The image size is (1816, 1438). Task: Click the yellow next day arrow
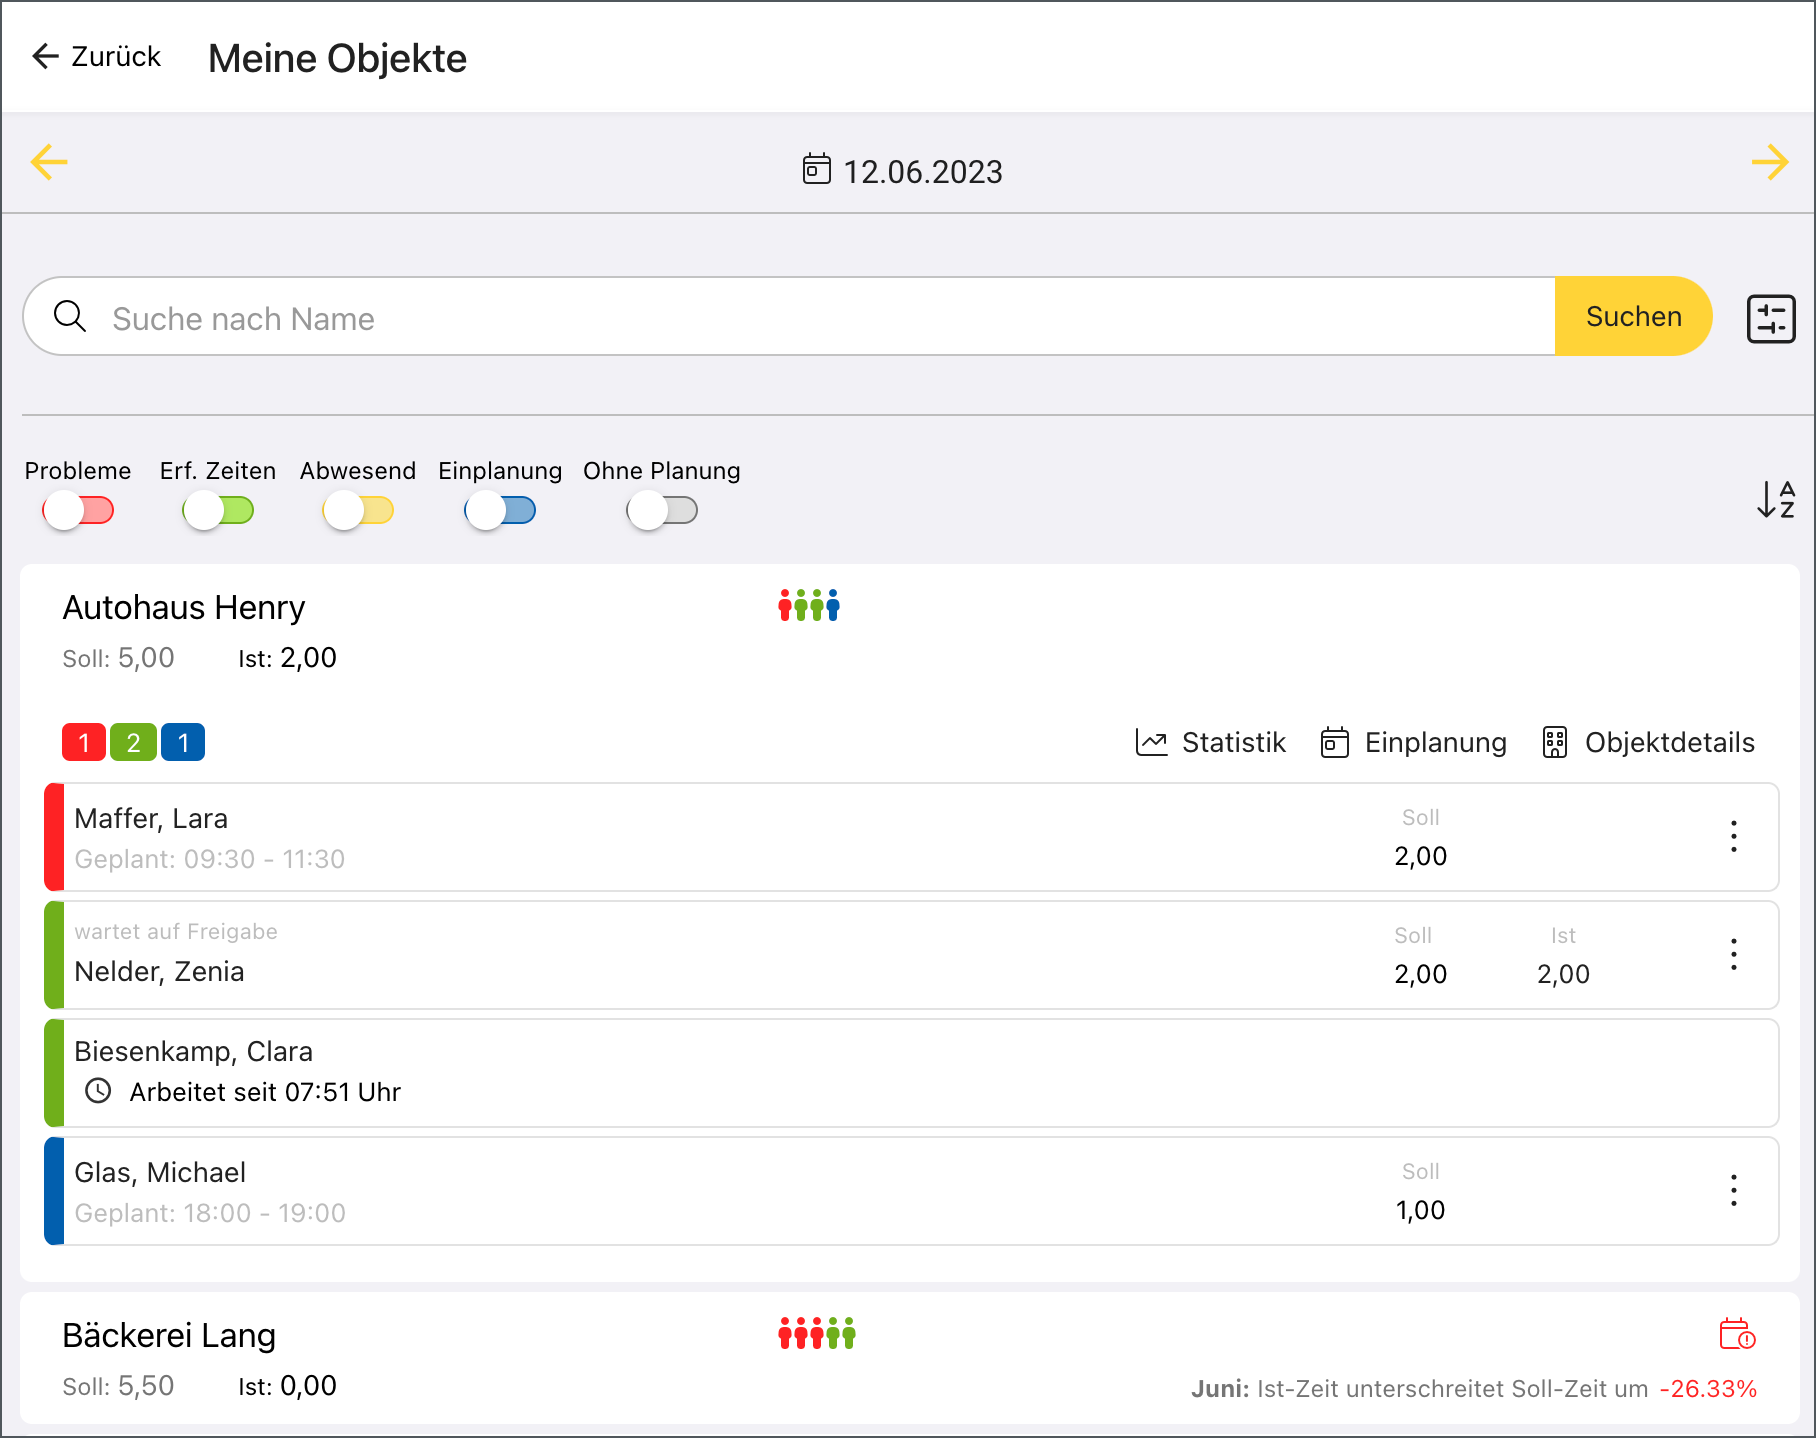(1769, 162)
